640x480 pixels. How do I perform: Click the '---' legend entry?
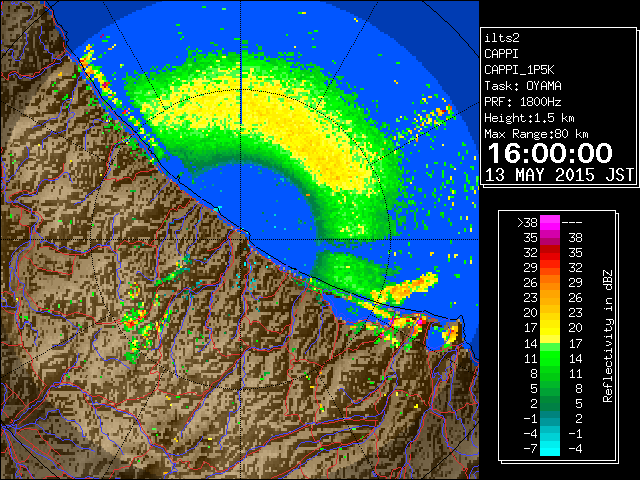[x=572, y=223]
